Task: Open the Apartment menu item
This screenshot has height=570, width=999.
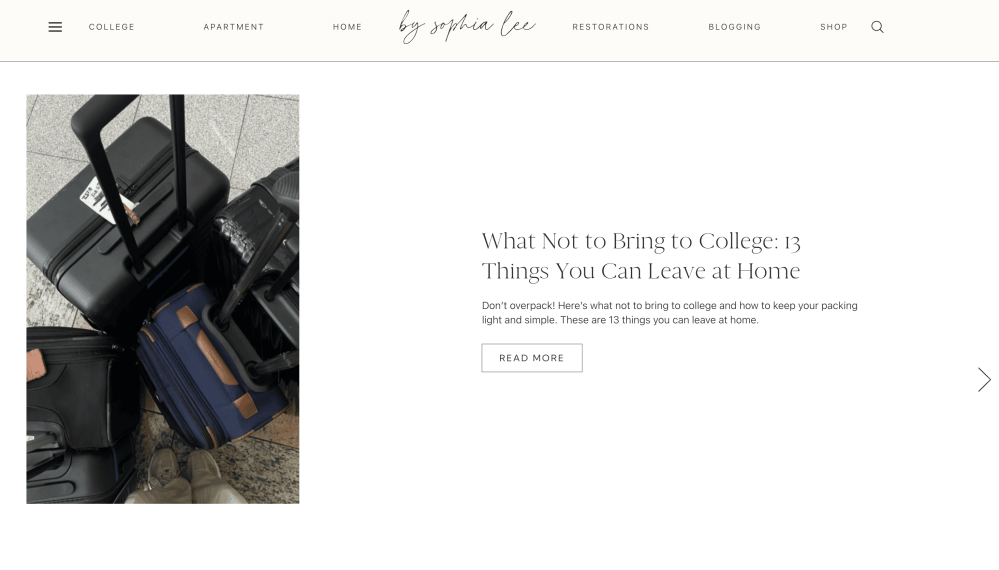Action: tap(234, 27)
